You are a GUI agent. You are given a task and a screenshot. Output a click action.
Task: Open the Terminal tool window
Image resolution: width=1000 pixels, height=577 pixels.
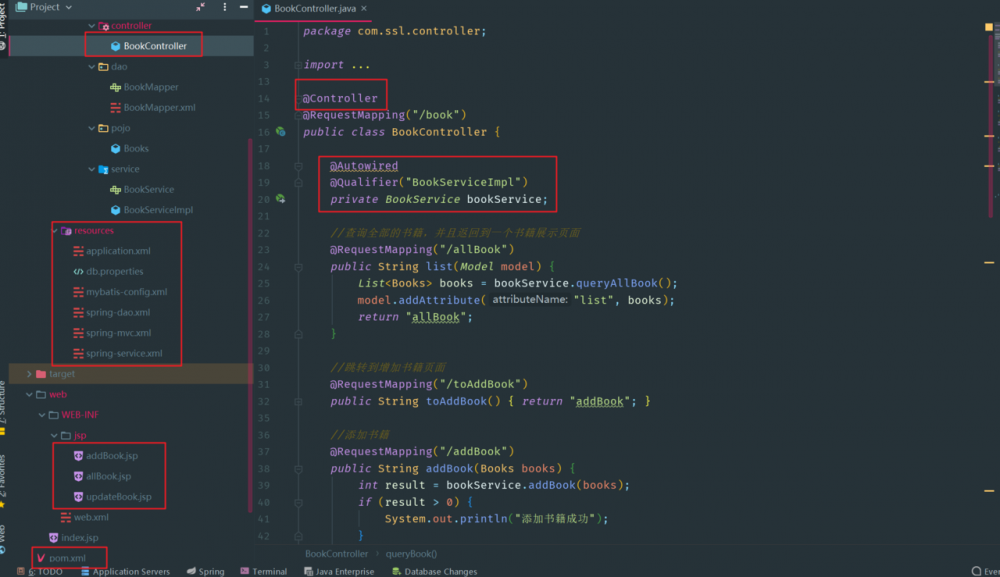point(263,572)
